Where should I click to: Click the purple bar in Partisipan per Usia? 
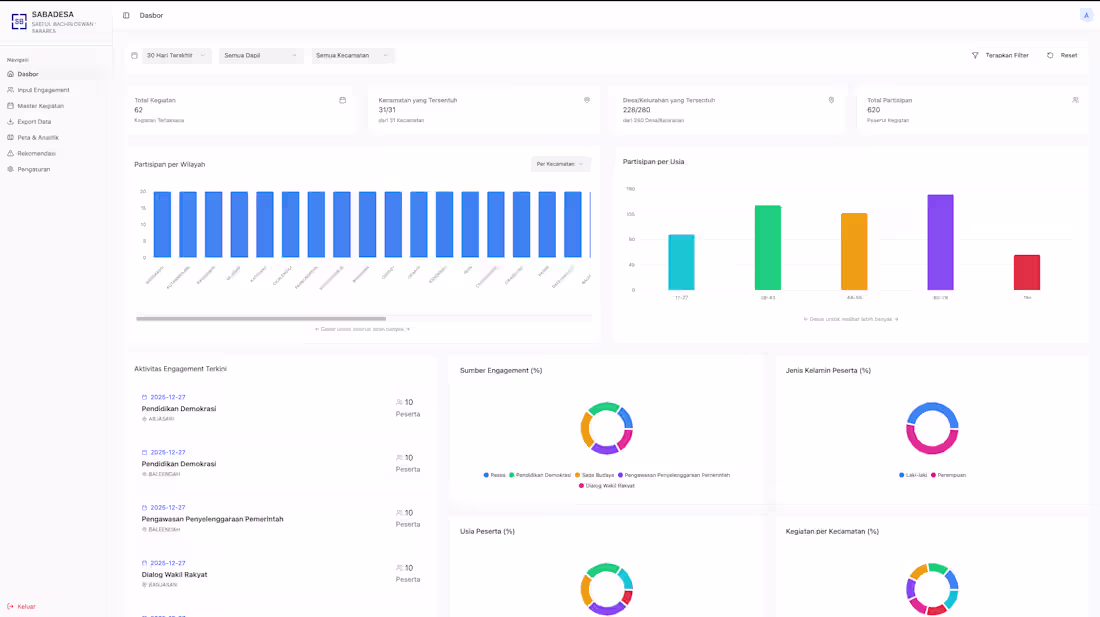[x=940, y=243]
